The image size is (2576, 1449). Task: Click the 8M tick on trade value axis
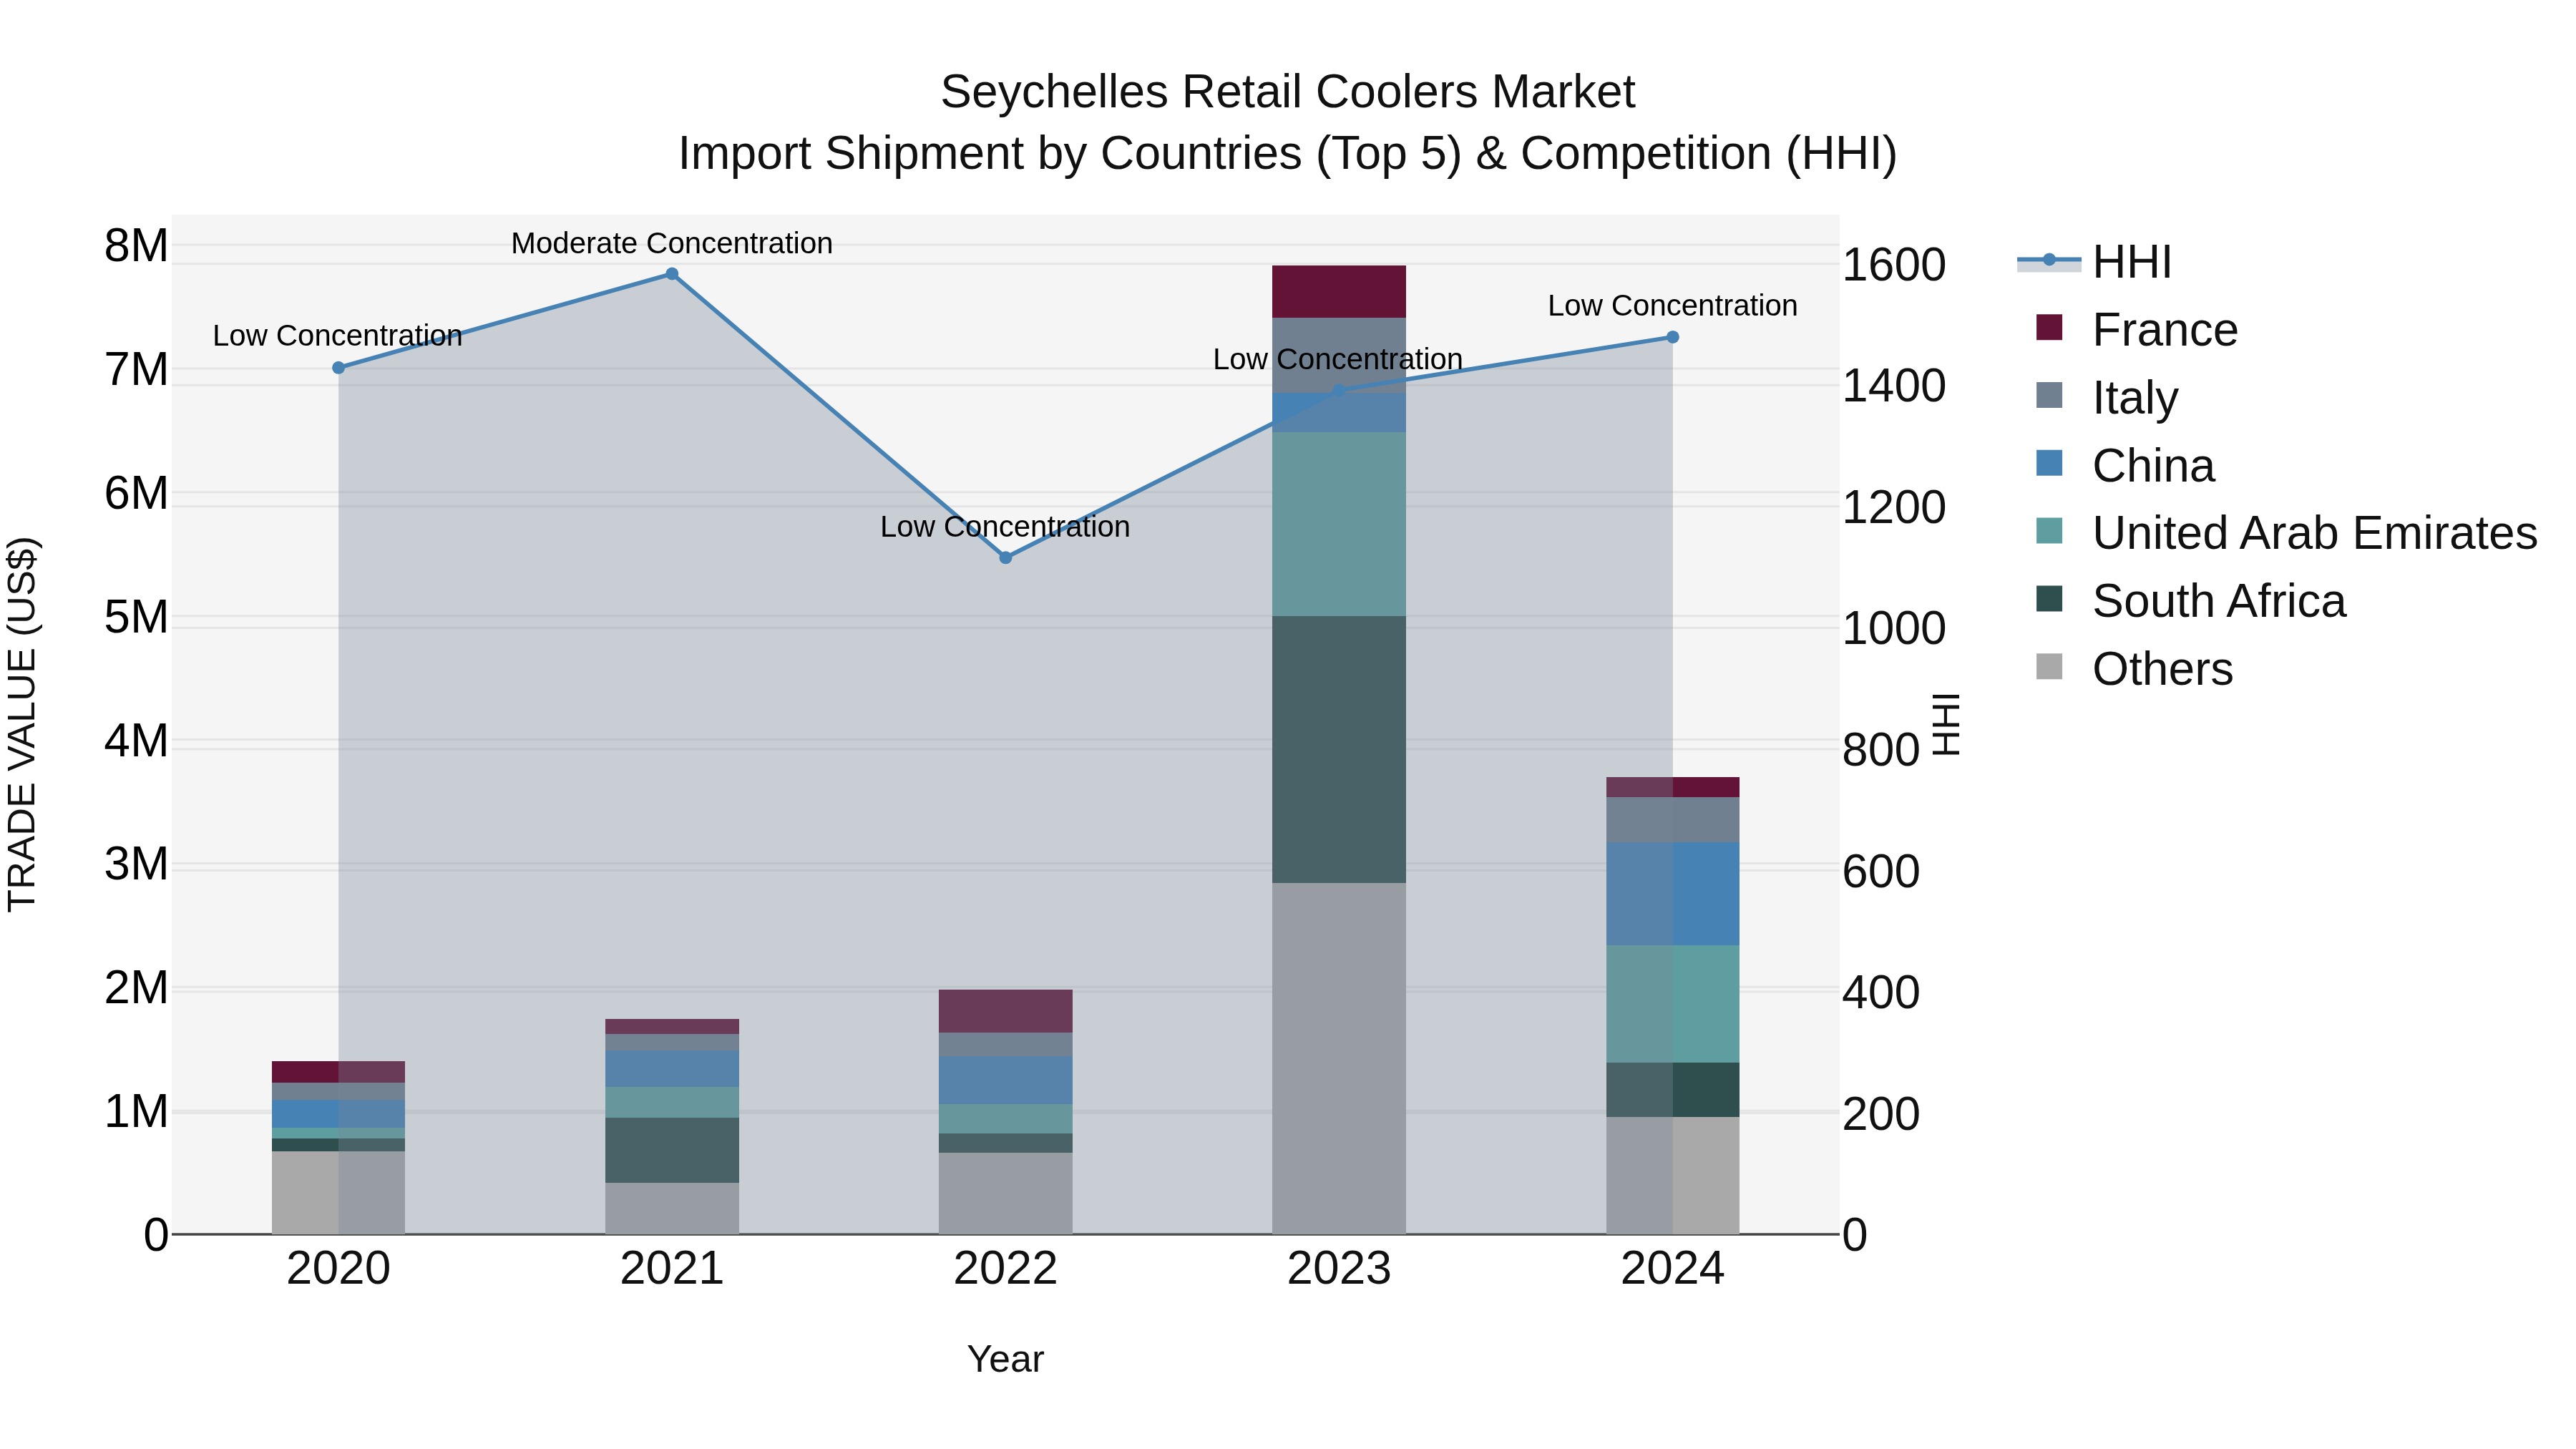point(136,245)
